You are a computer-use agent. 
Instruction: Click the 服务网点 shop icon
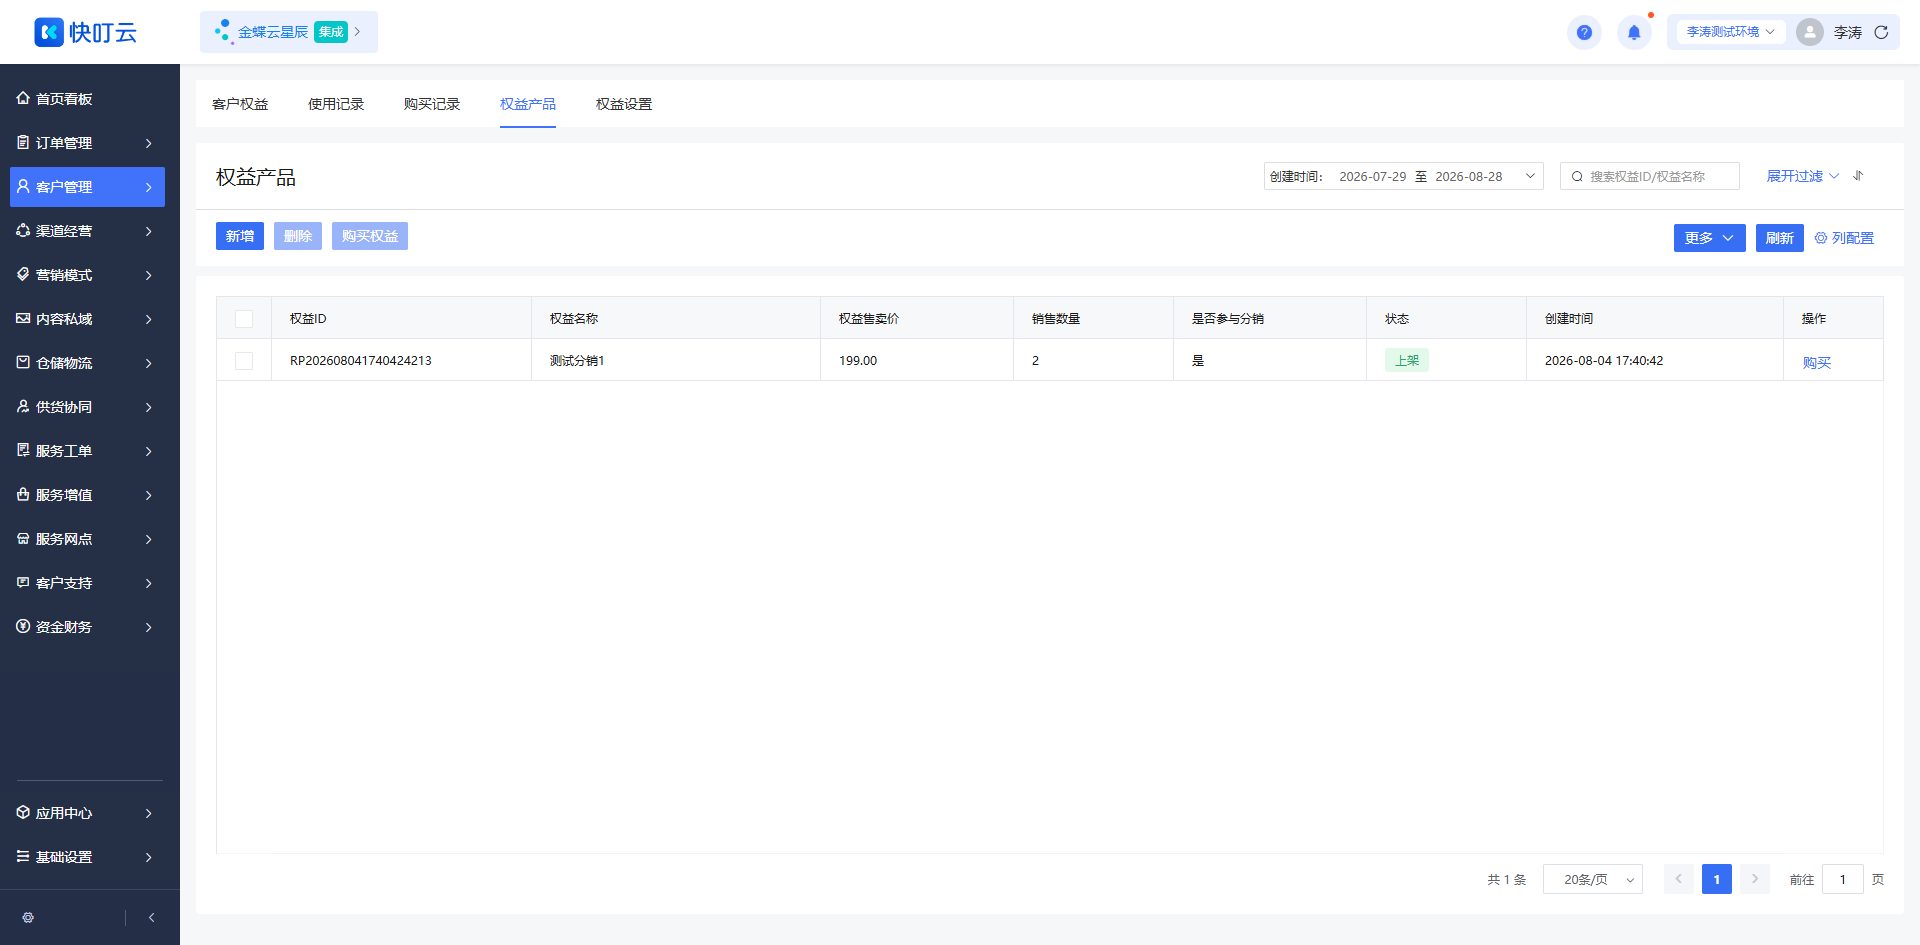pyautogui.click(x=23, y=538)
